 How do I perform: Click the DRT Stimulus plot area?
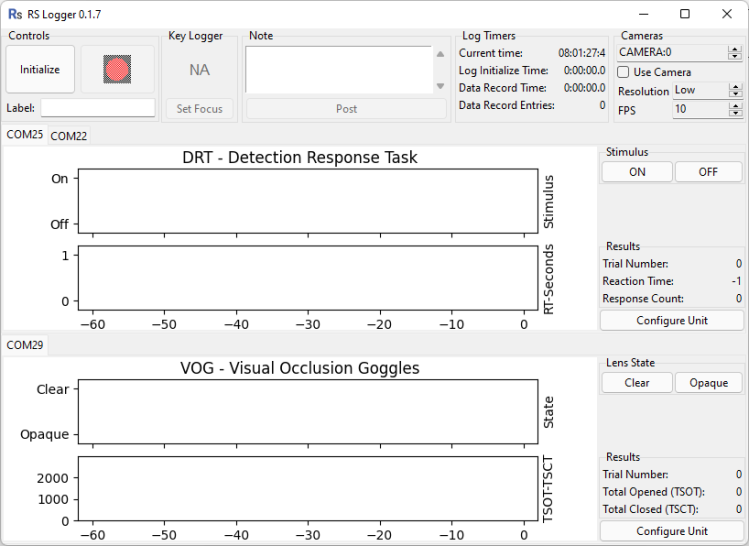(308, 201)
